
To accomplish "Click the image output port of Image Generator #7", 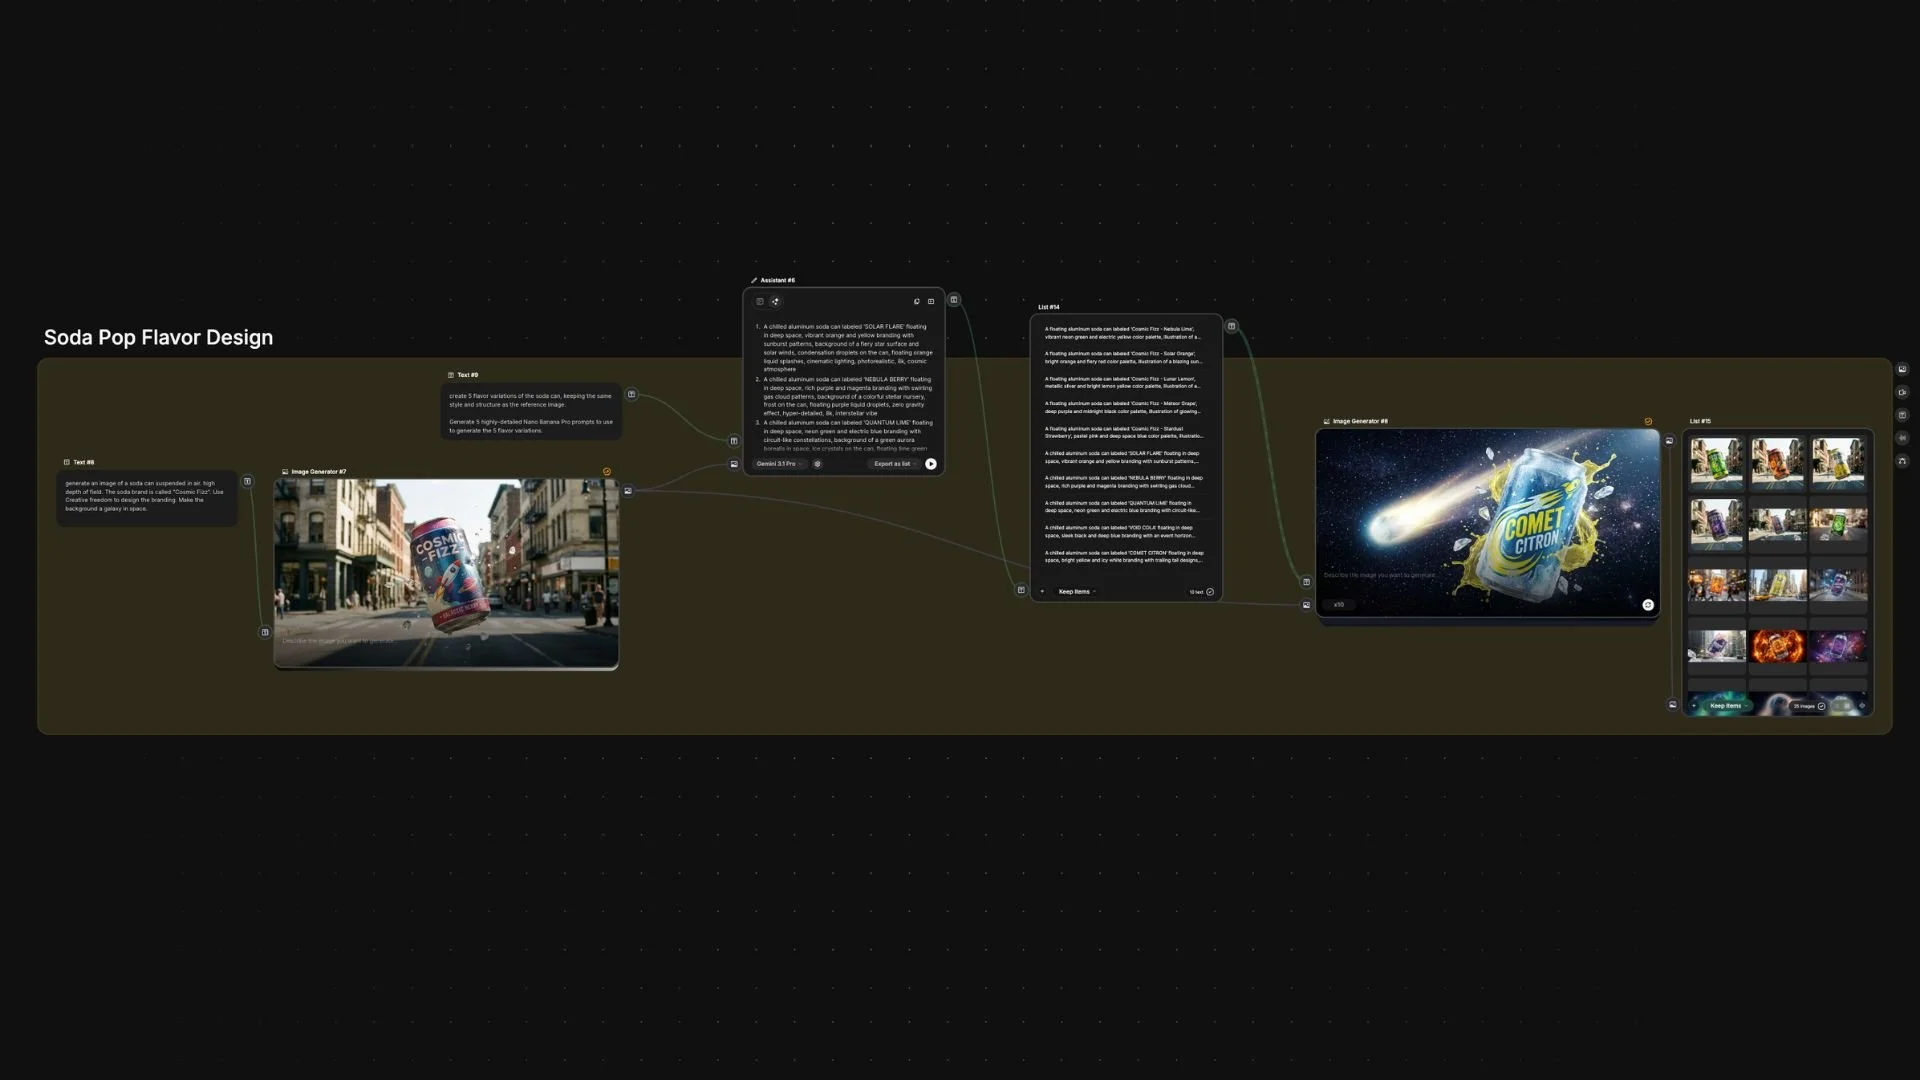I will tap(628, 491).
